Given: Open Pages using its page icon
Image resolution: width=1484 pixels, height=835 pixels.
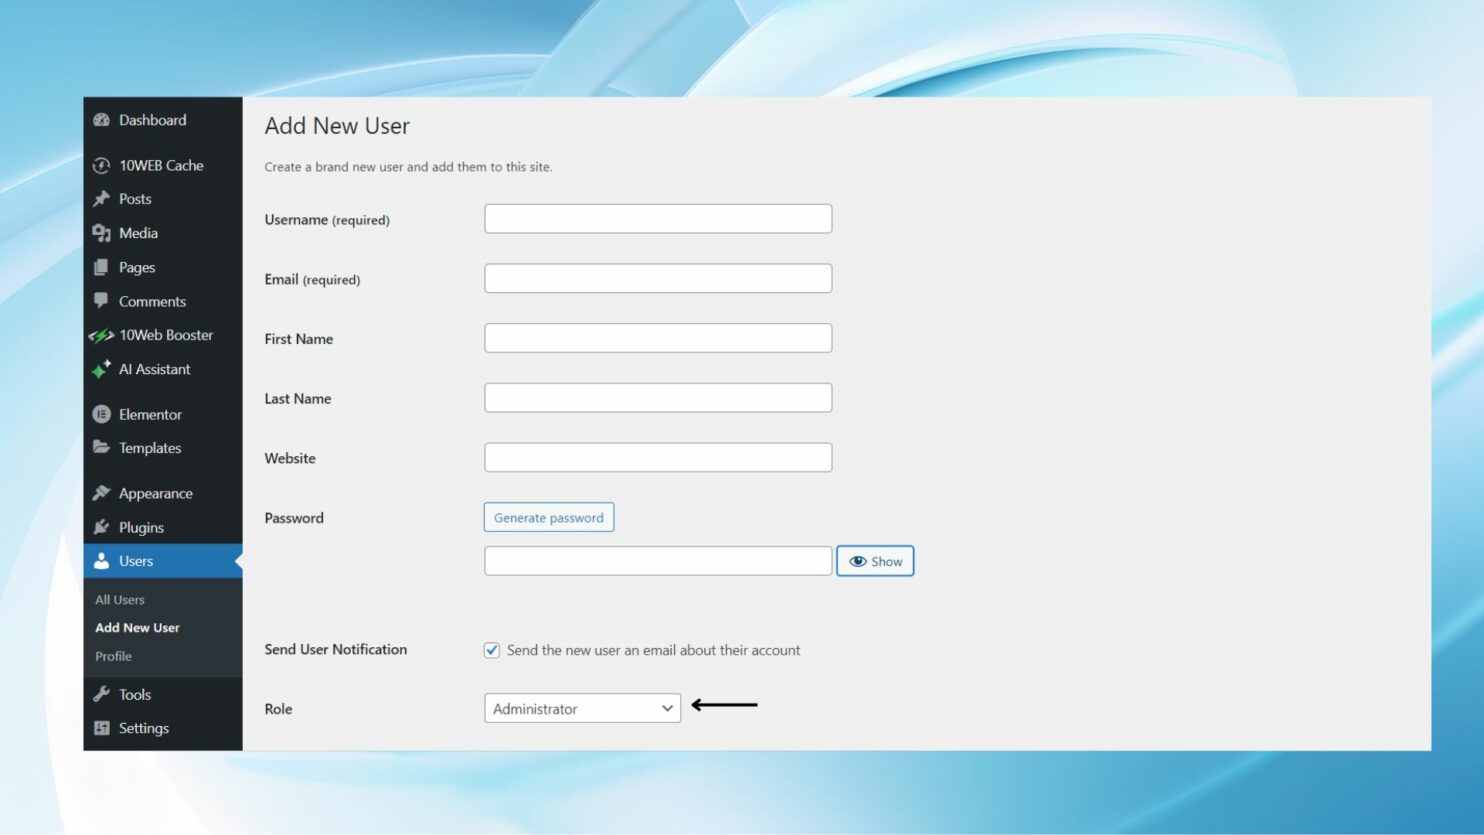Looking at the screenshot, I should [101, 267].
